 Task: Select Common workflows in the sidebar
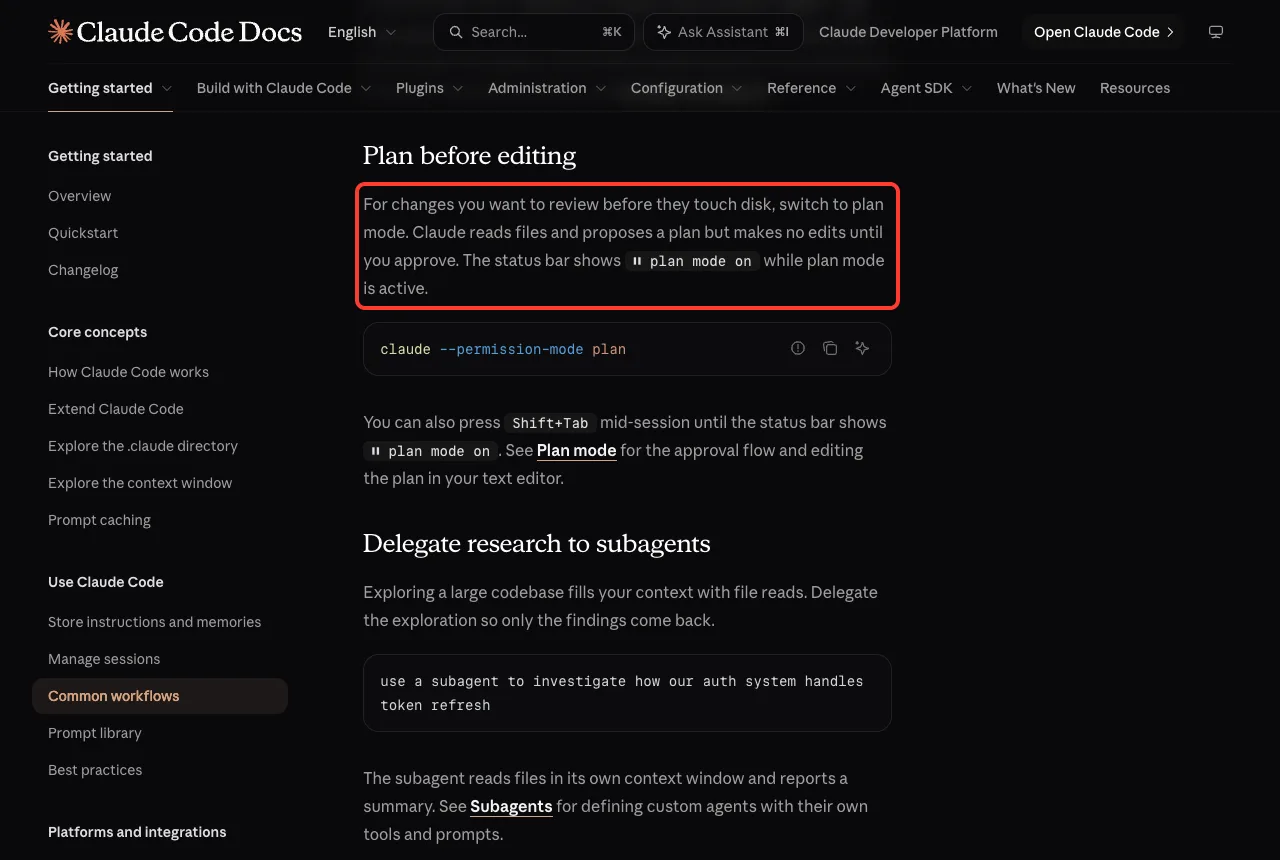point(160,696)
